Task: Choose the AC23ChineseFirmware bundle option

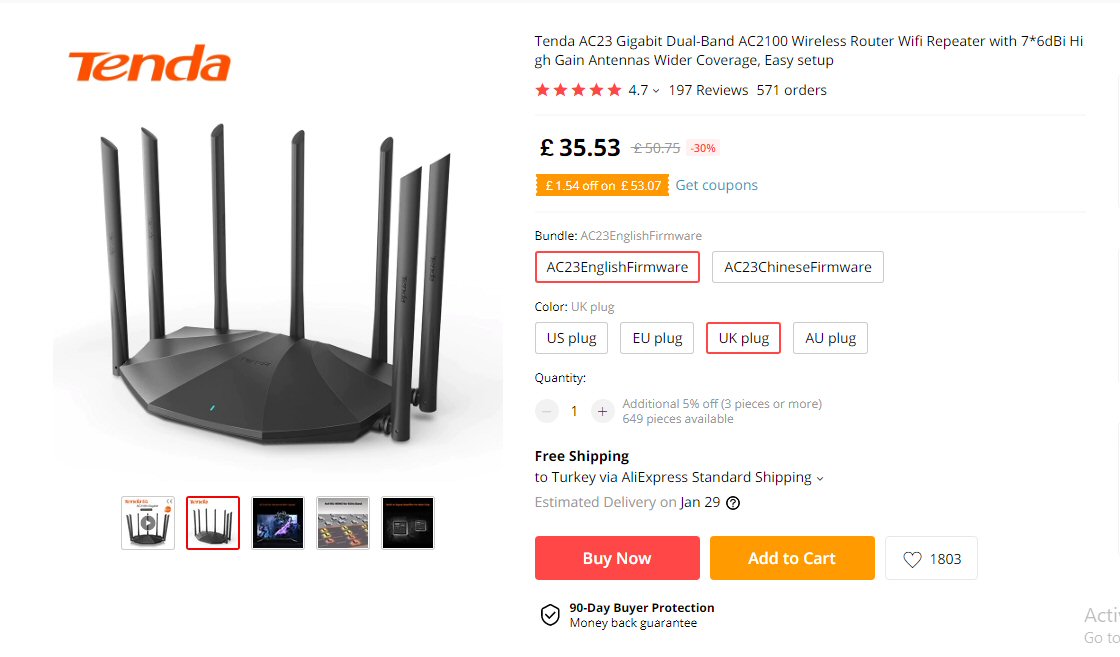Action: (x=797, y=267)
